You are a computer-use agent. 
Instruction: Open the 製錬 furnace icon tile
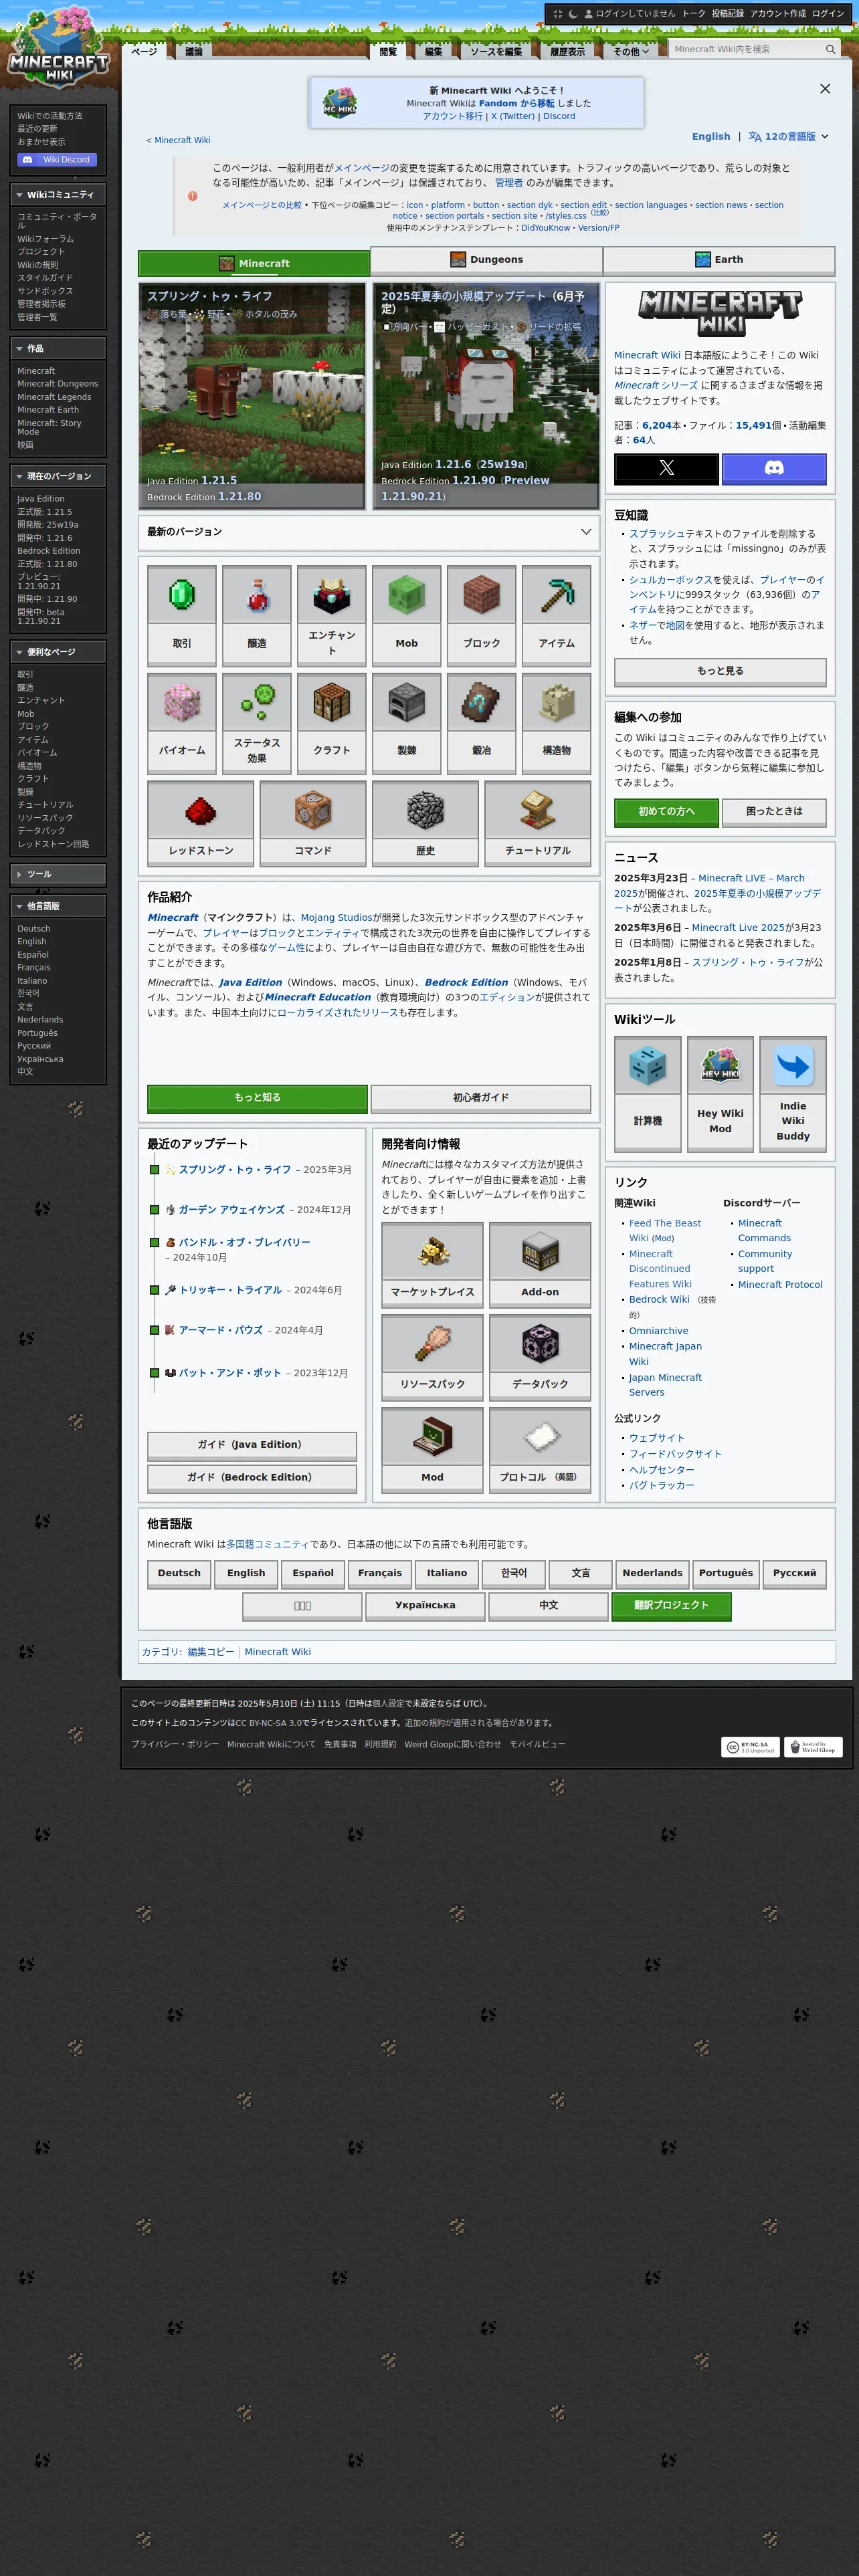click(407, 723)
